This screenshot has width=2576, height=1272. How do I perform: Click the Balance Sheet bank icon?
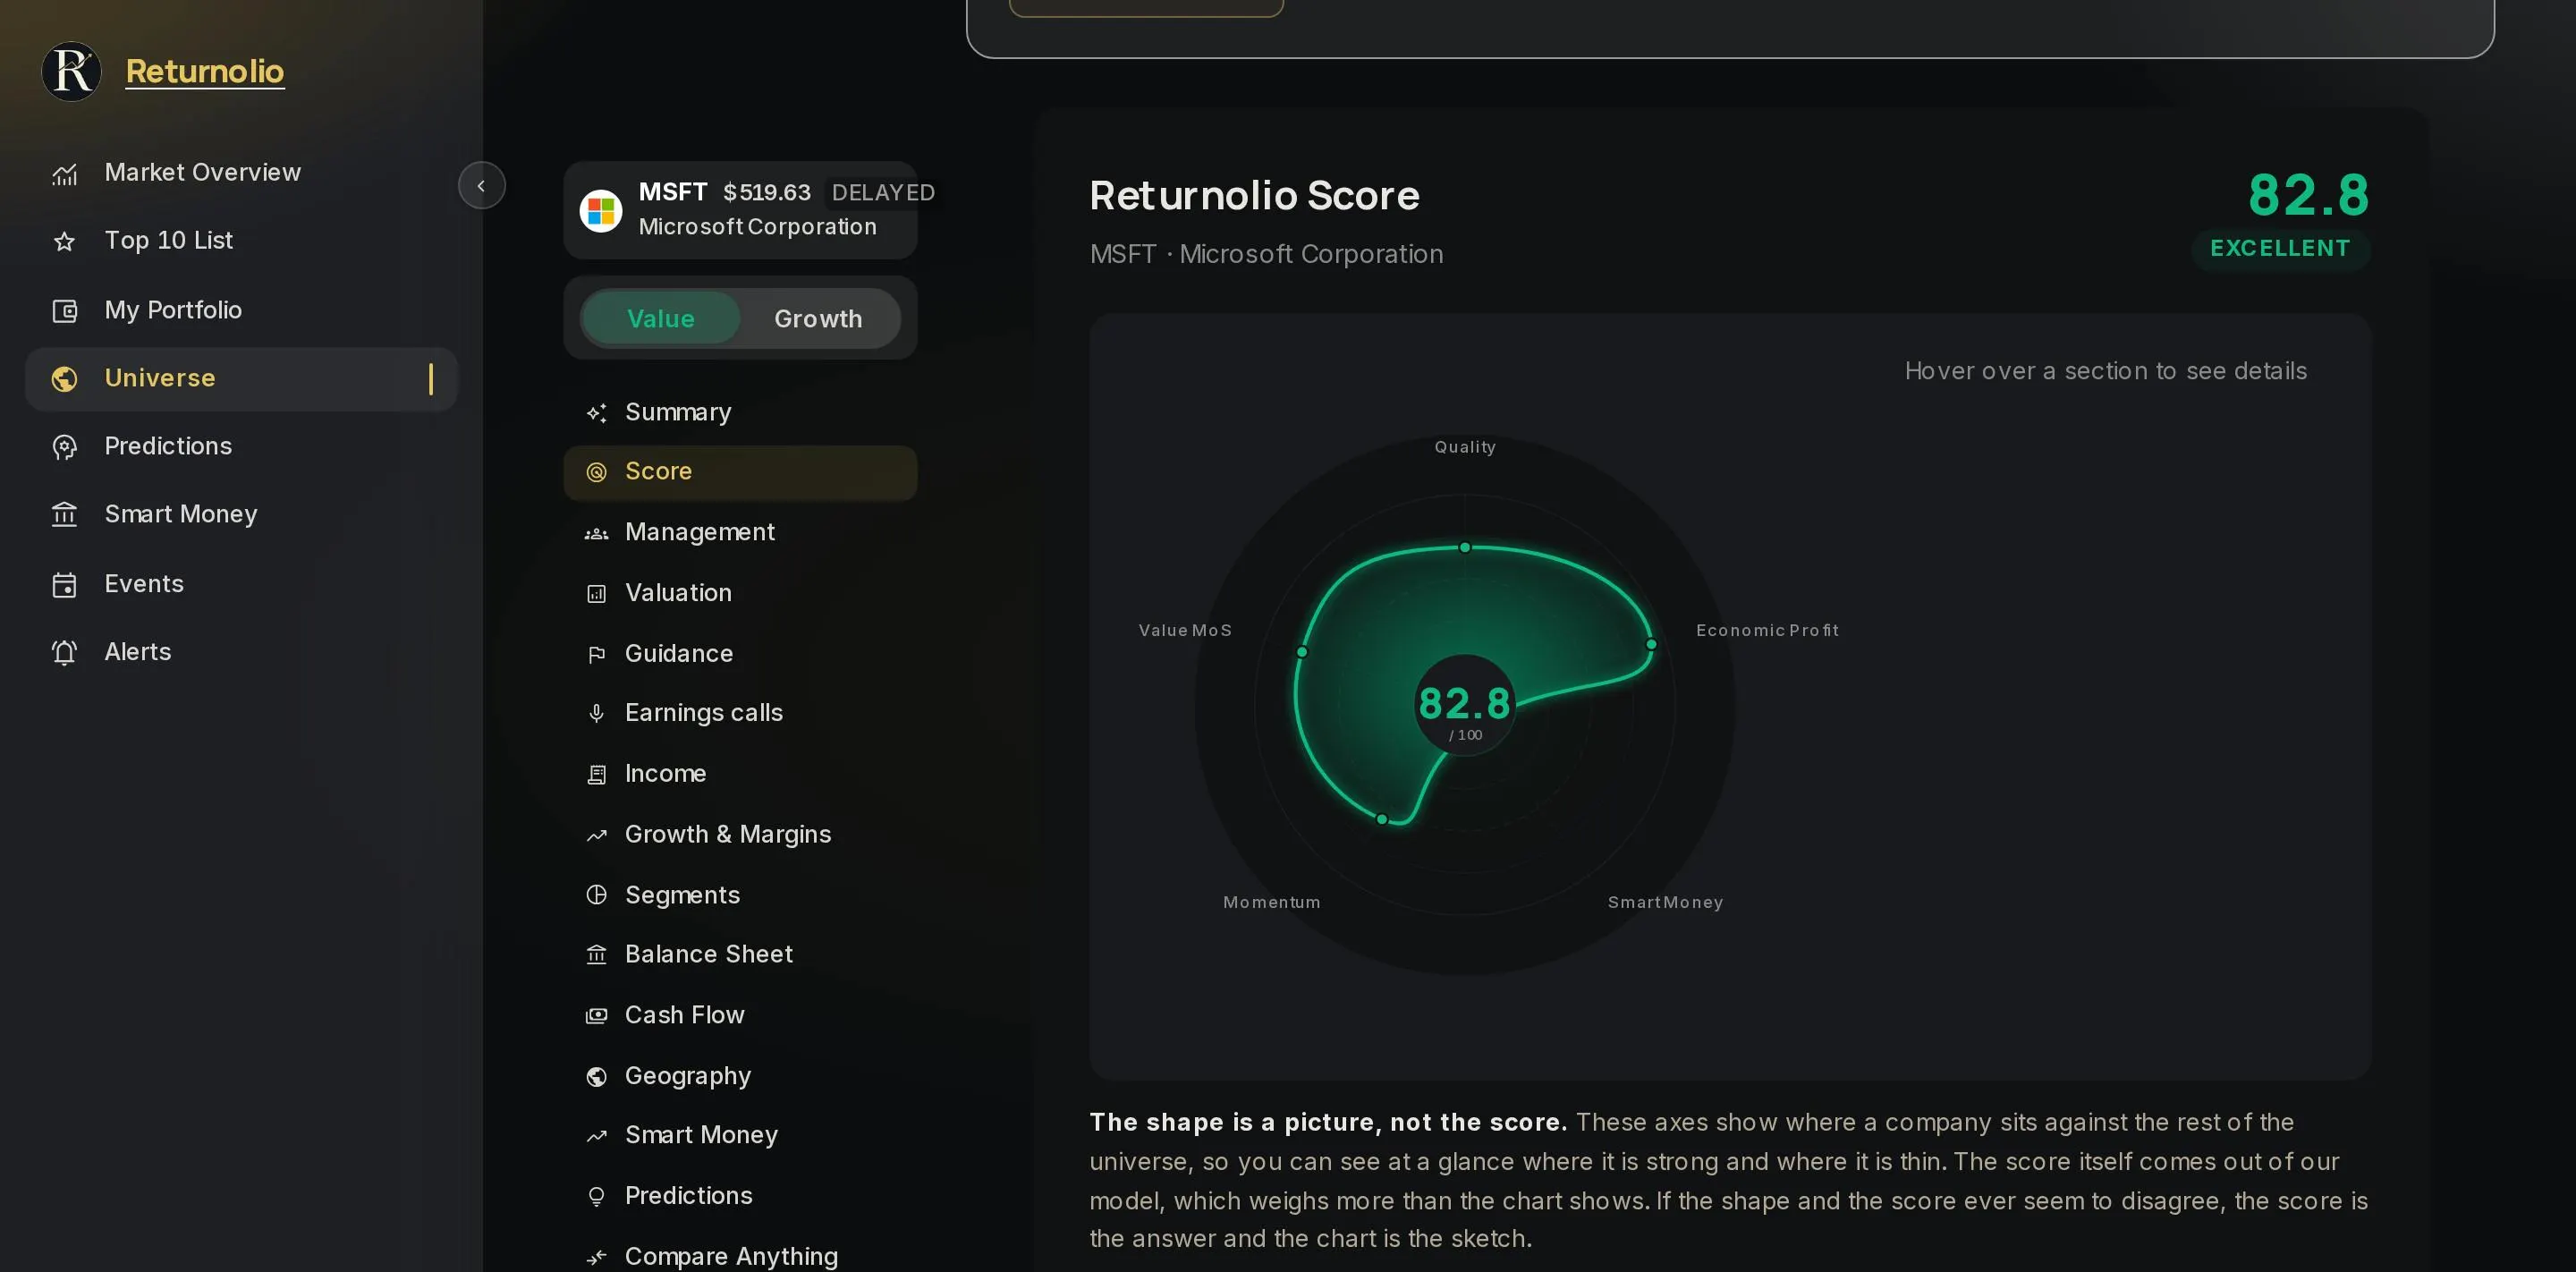pyautogui.click(x=597, y=955)
